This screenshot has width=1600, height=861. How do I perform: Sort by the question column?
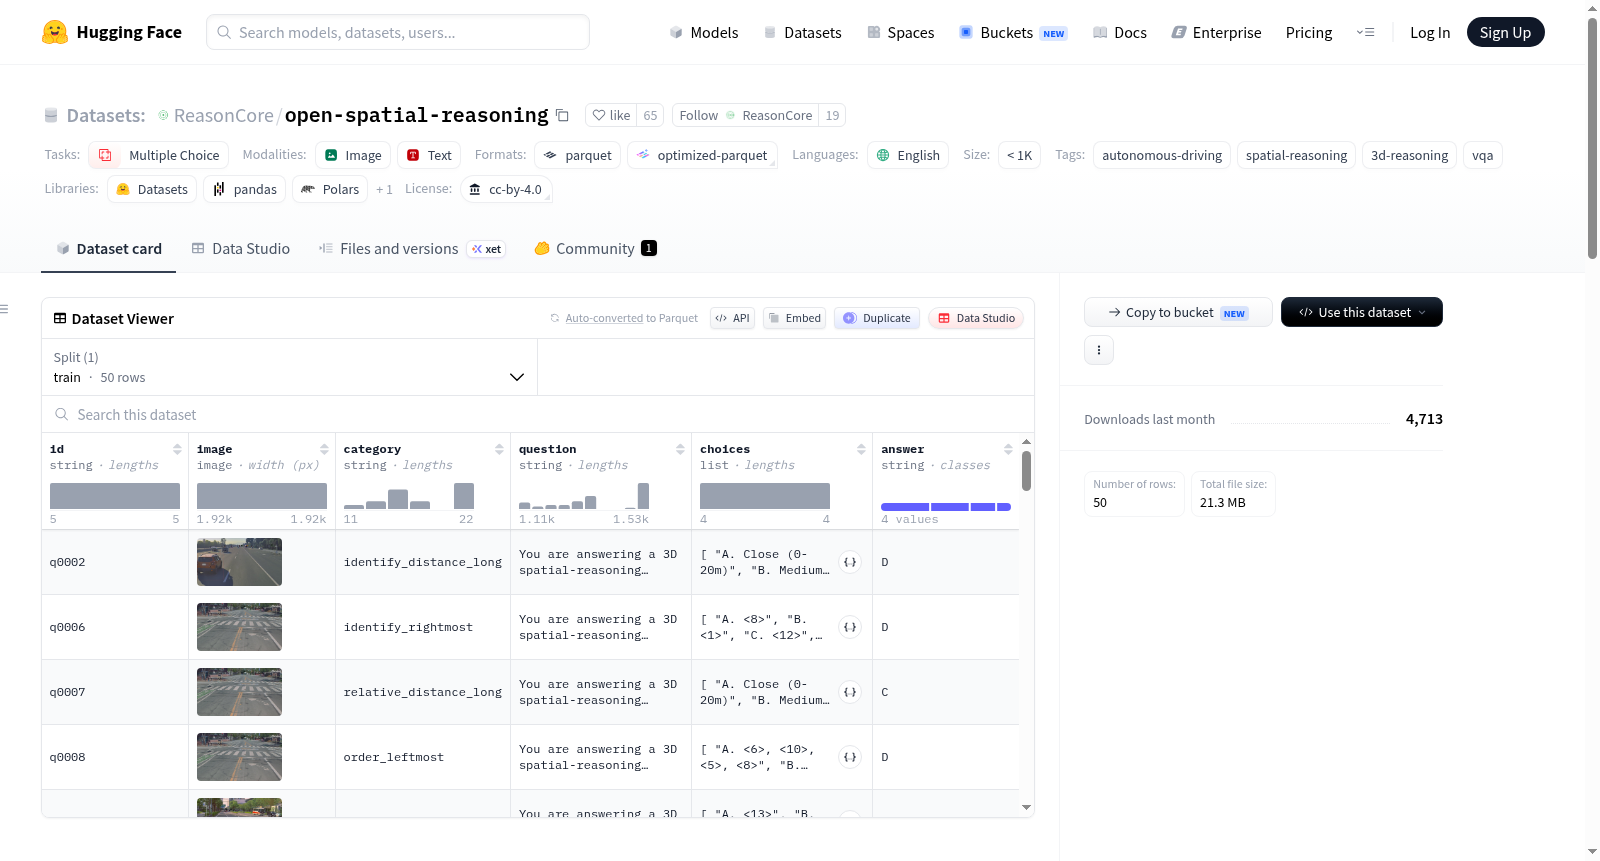point(680,449)
